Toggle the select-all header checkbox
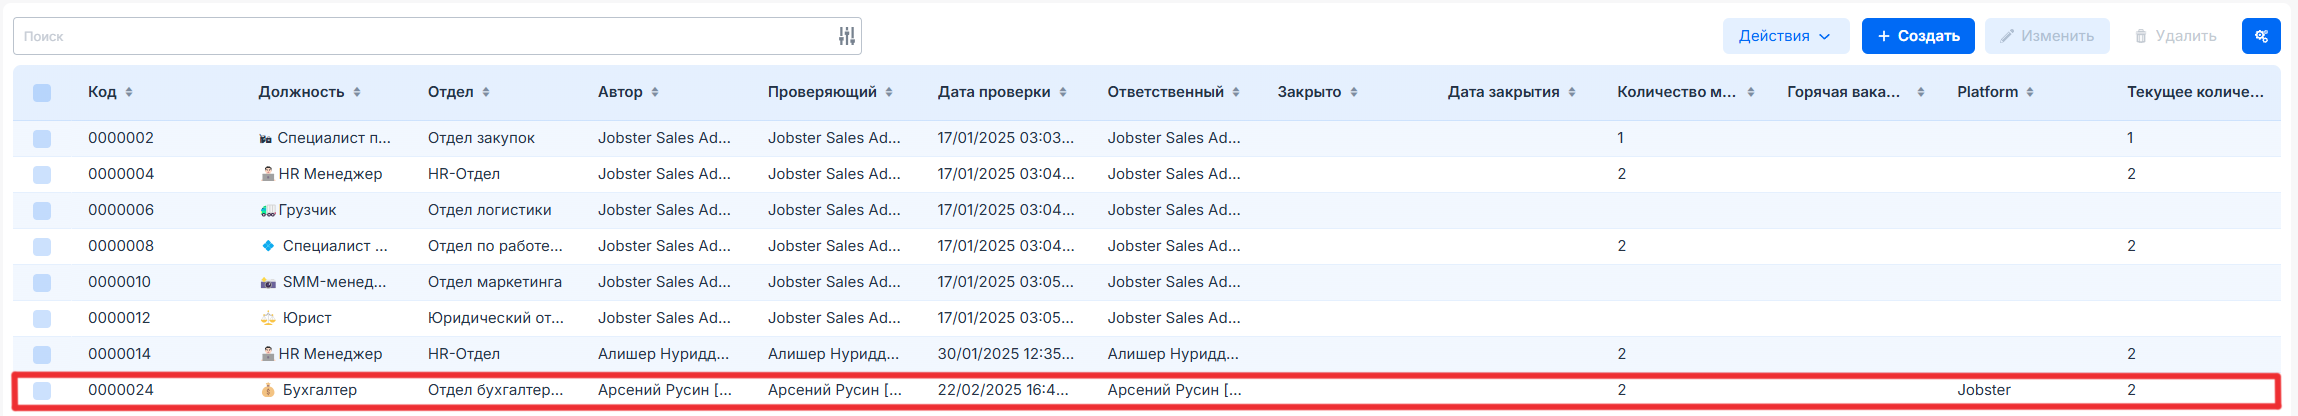 pos(42,93)
